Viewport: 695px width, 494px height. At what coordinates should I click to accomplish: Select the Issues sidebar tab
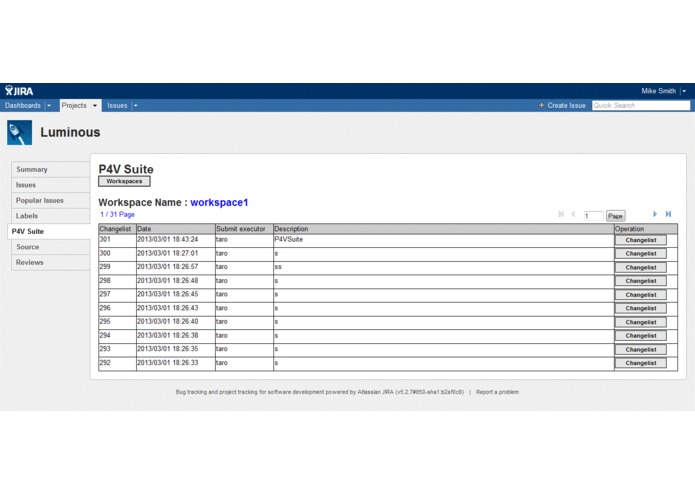pos(51,185)
